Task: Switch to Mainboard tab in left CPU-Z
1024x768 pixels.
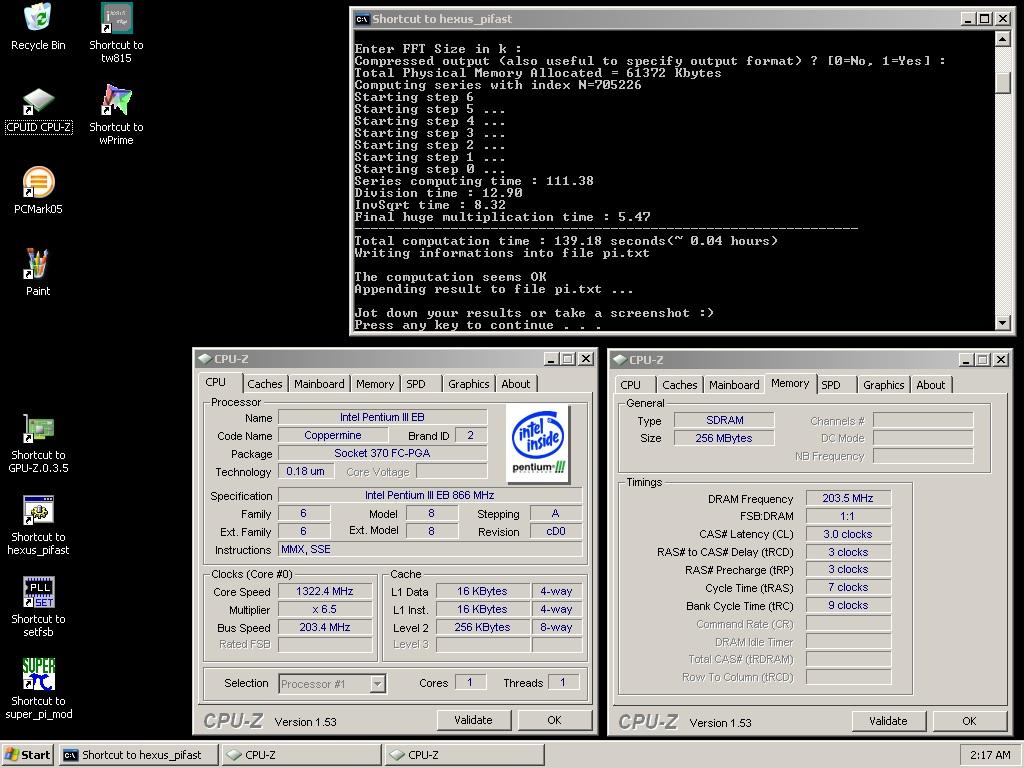Action: click(x=319, y=384)
